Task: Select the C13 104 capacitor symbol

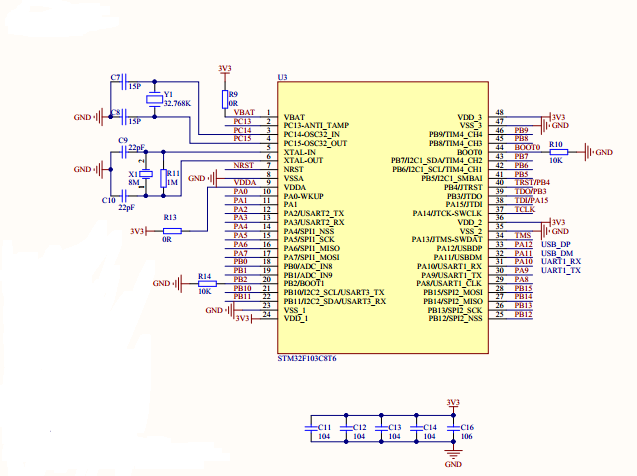Action: pos(381,428)
